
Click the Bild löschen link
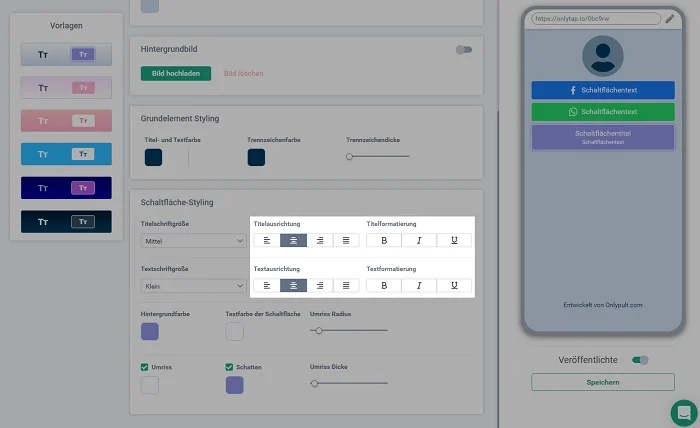coord(242,73)
